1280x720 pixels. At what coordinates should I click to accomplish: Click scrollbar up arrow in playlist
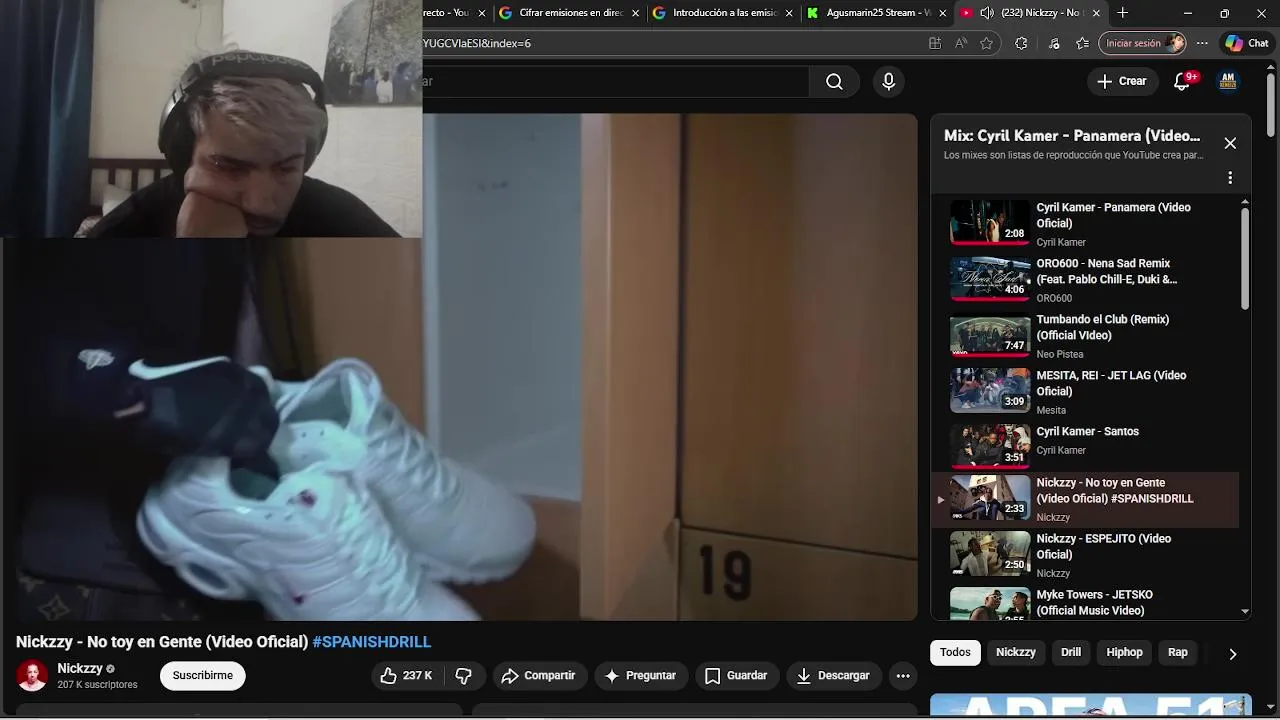tap(1245, 203)
